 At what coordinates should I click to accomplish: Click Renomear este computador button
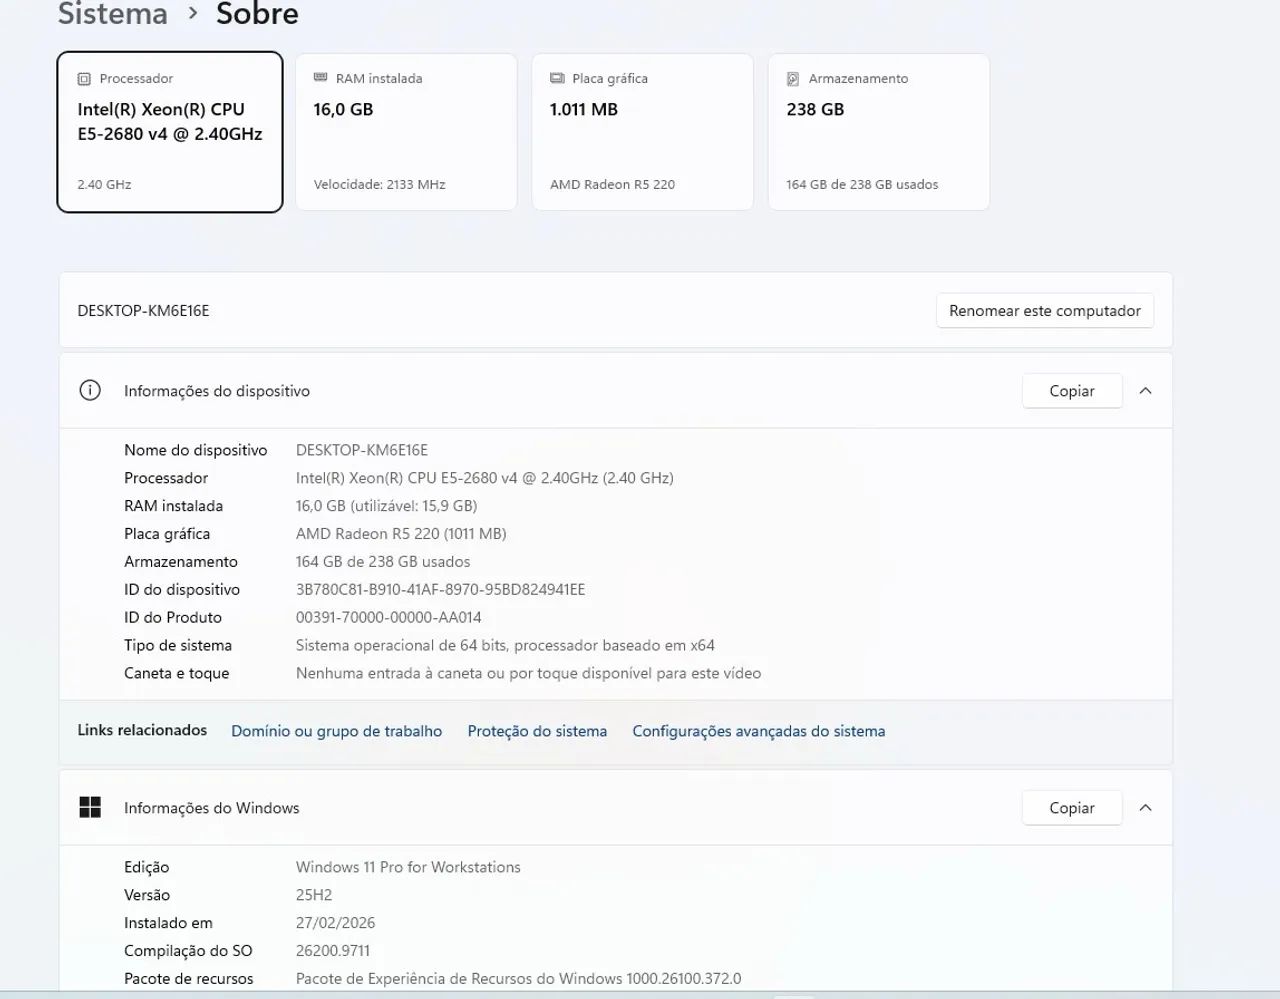click(1045, 311)
